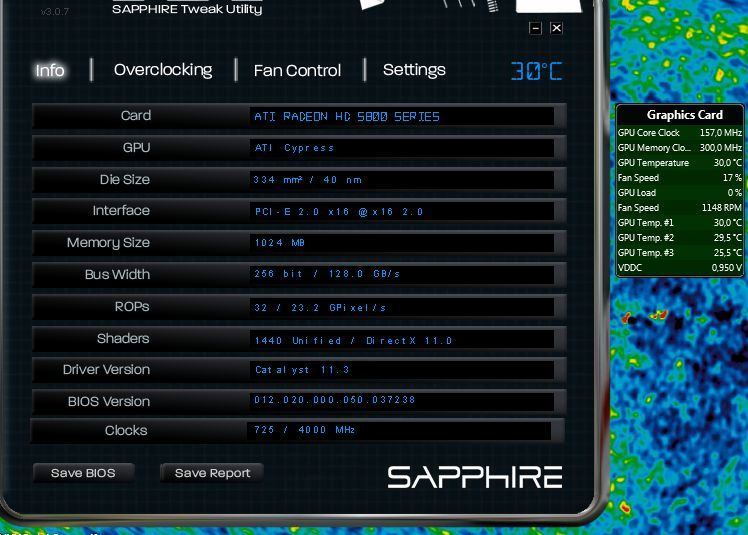Click GPU Load row in gadget

tap(680, 193)
